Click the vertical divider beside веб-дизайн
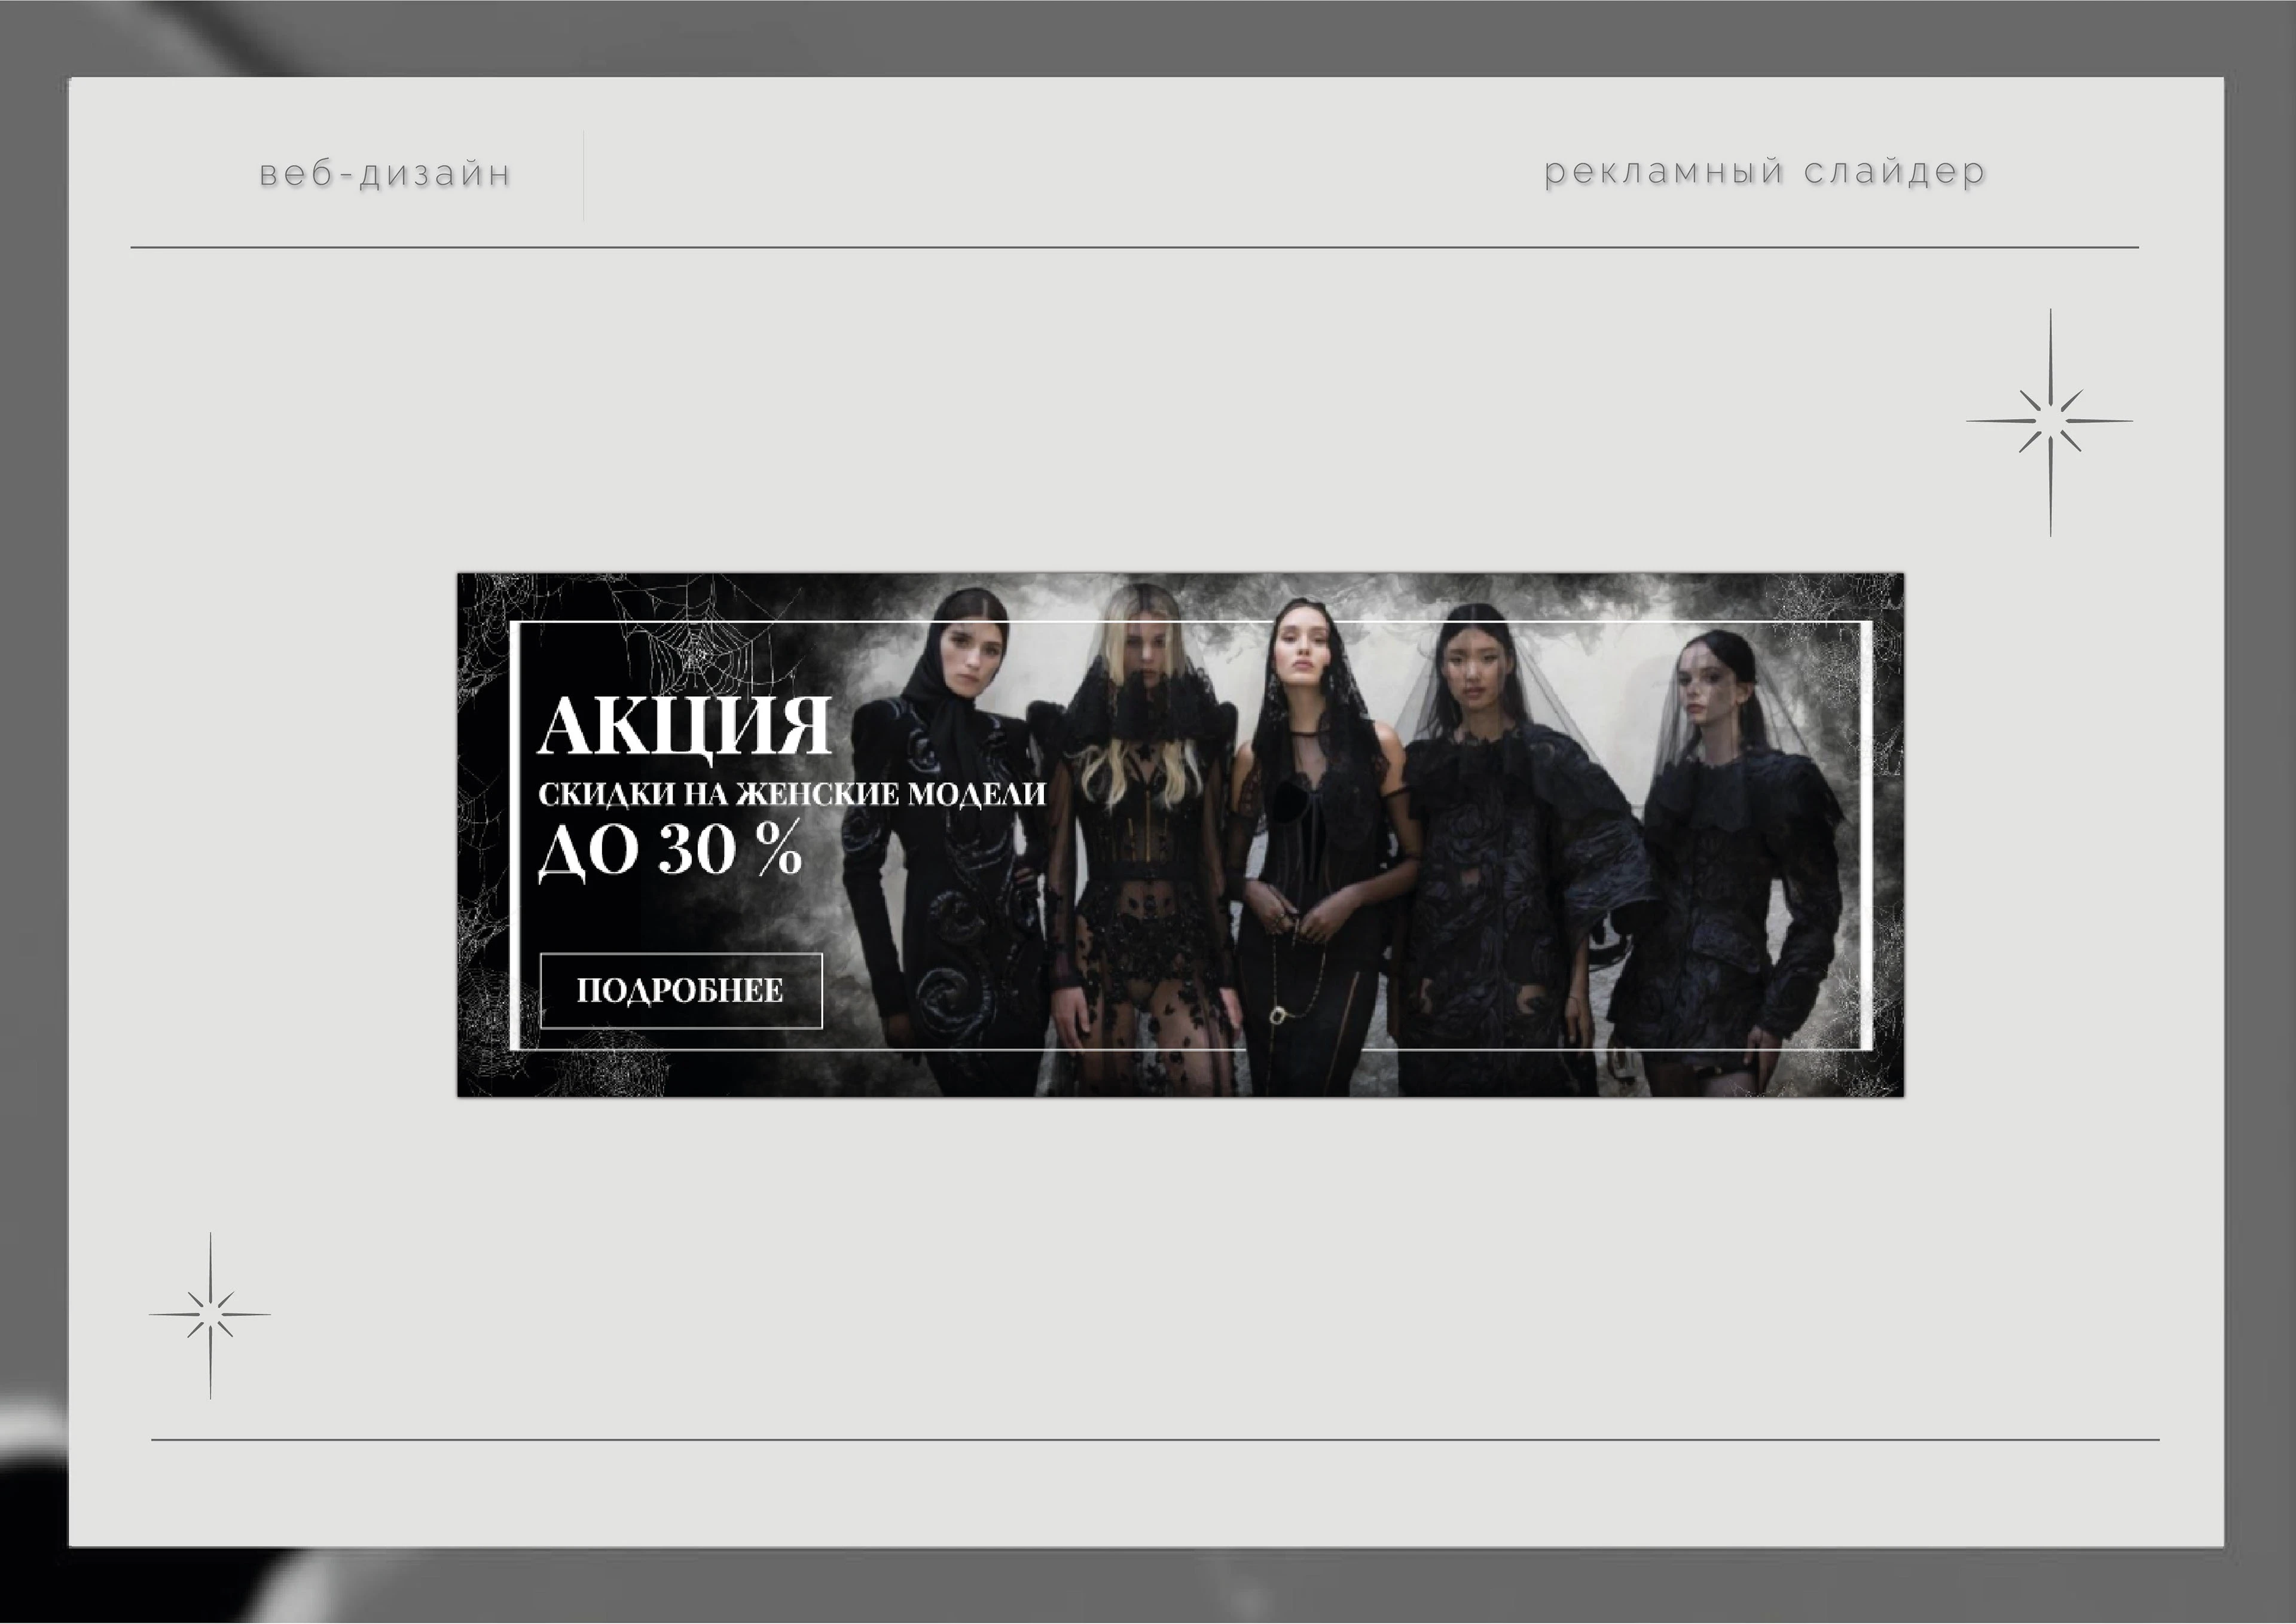This screenshot has height=1624, width=2296. [x=583, y=175]
